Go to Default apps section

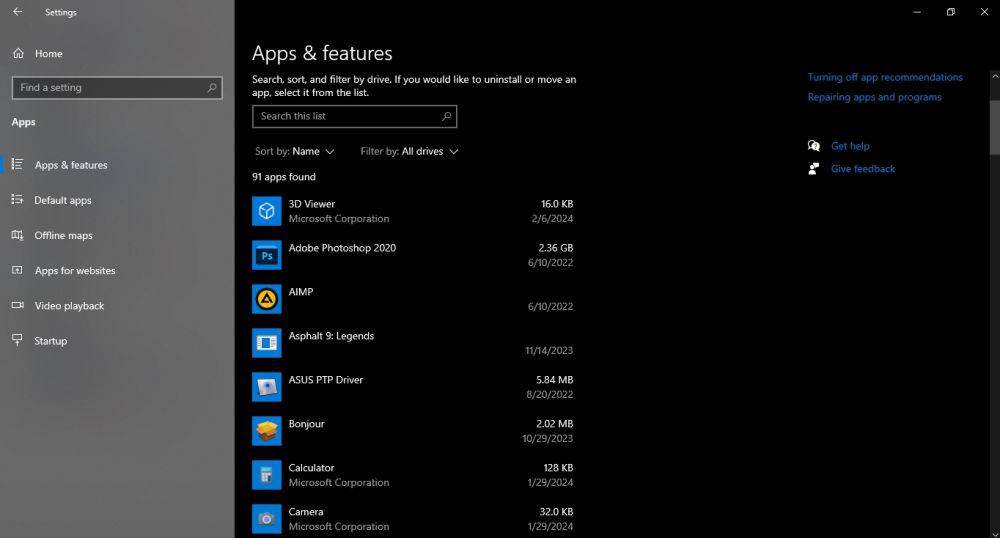tap(62, 200)
